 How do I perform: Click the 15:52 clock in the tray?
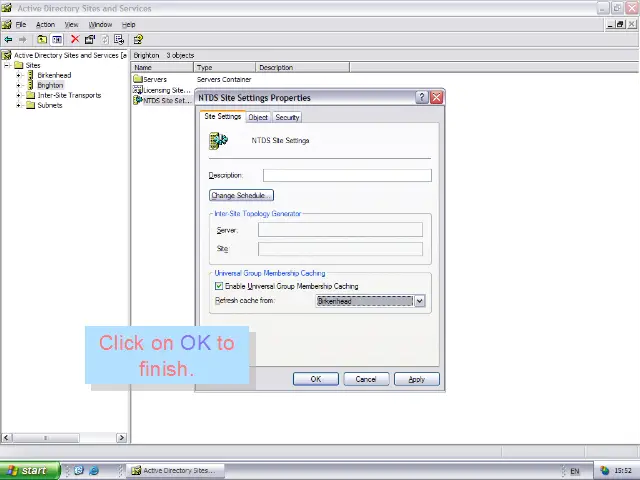tap(623, 471)
